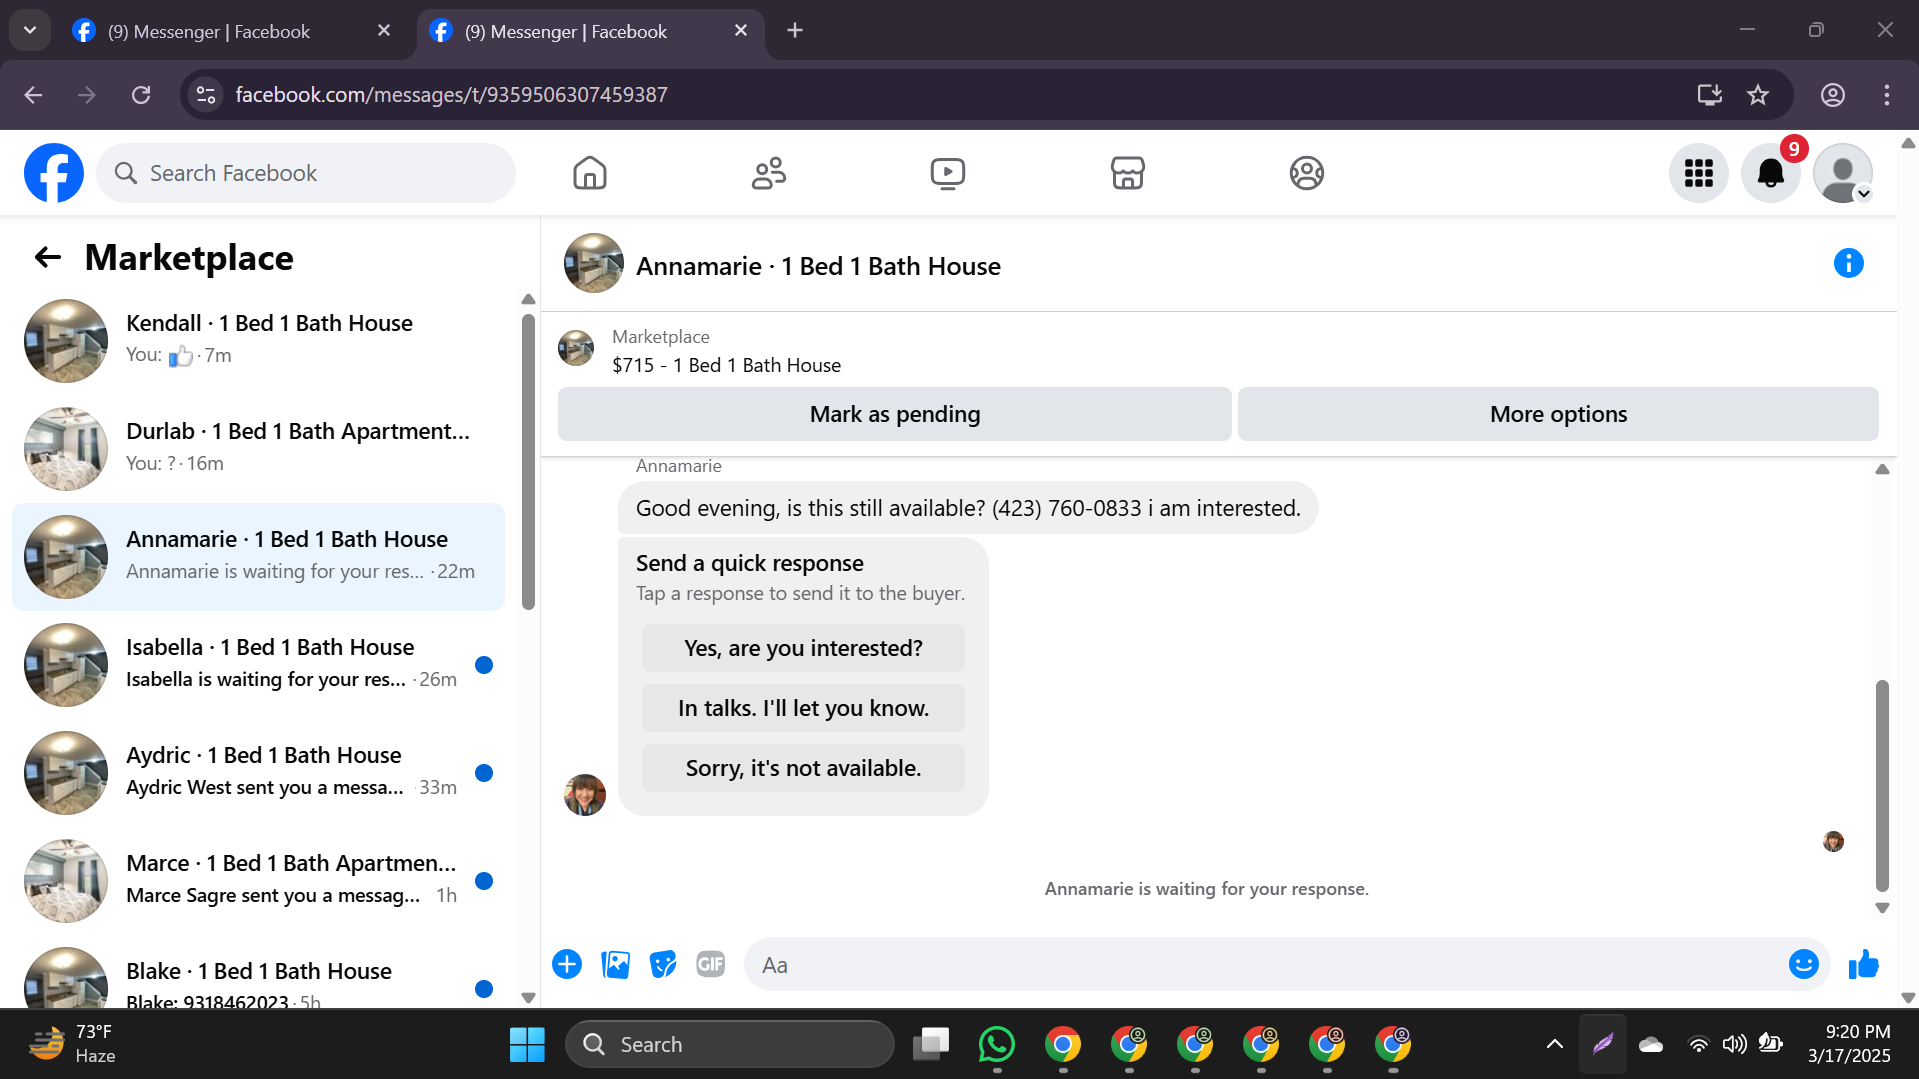The image size is (1919, 1079).
Task: Click the Search Facebook field
Action: pos(306,173)
